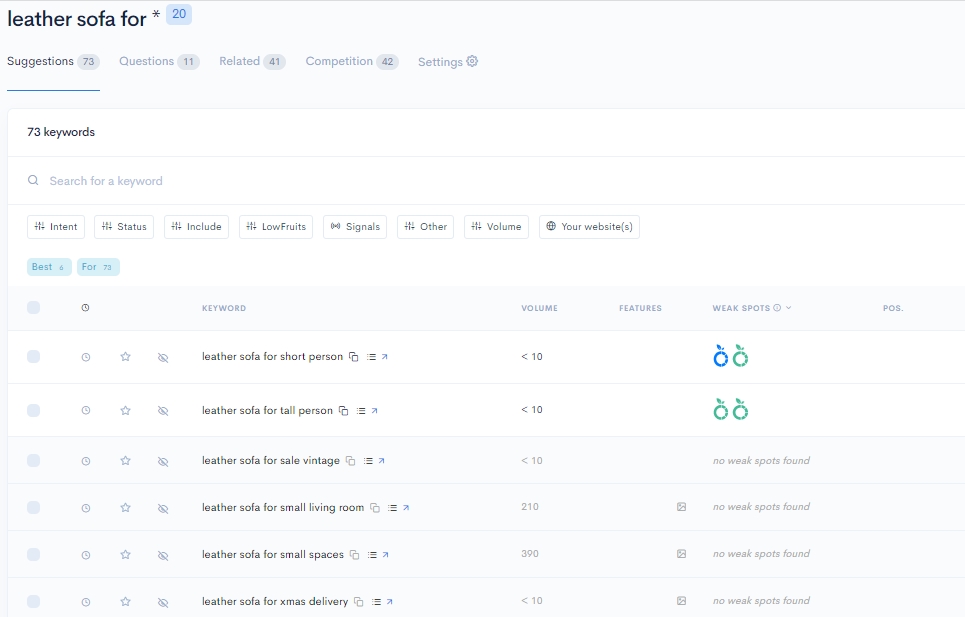Click image feature icon for 'small living room' row
This screenshot has height=617, width=965.
click(x=681, y=507)
